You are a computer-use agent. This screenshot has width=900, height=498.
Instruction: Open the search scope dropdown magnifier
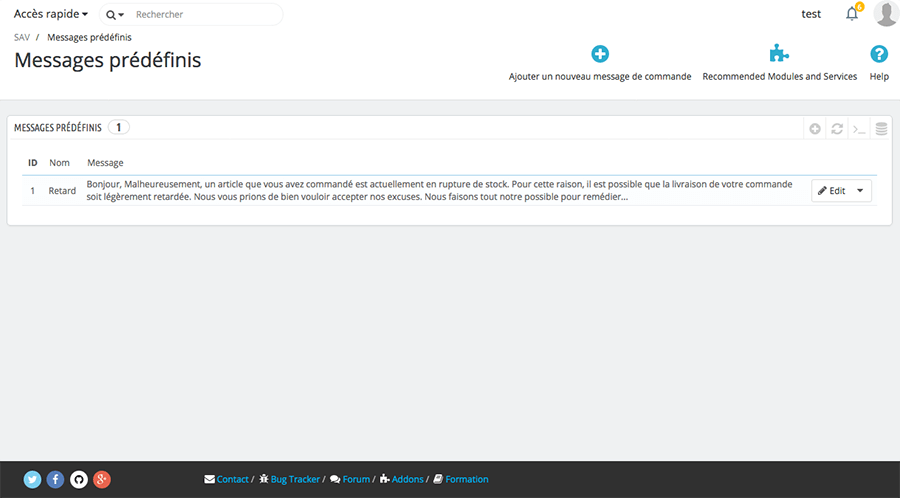pos(114,15)
